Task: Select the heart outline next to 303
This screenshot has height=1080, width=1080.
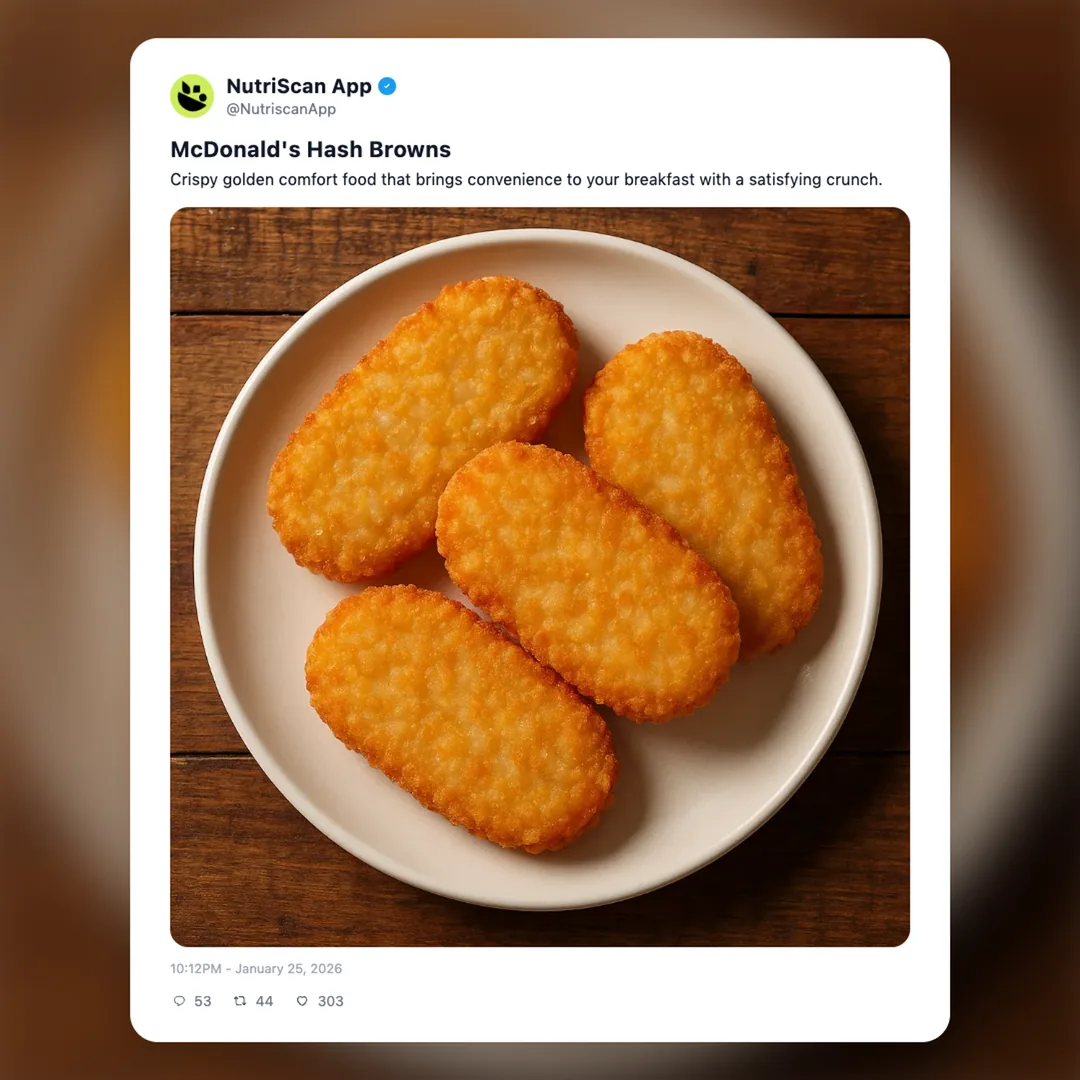Action: pyautogui.click(x=302, y=1001)
